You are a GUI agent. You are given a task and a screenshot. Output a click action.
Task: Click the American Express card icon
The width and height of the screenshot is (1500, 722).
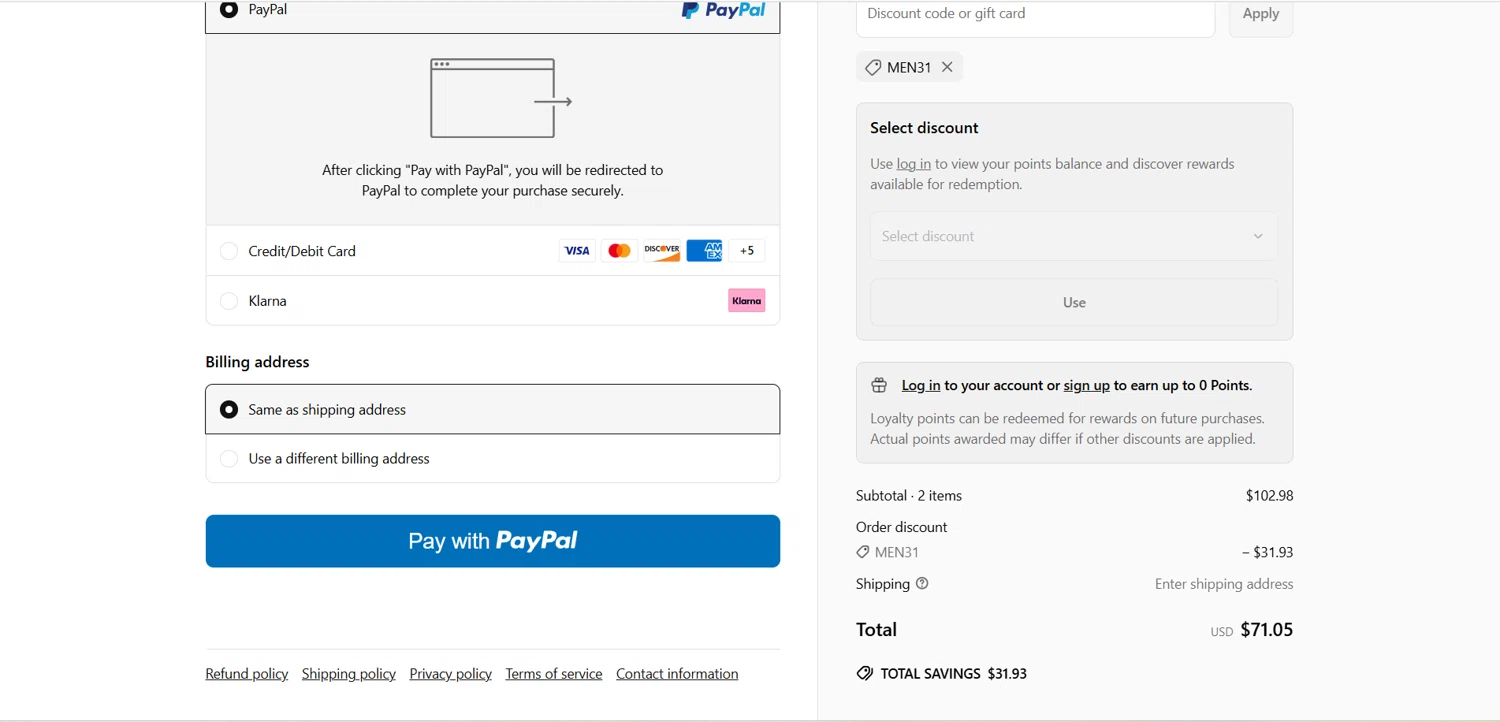[704, 251]
